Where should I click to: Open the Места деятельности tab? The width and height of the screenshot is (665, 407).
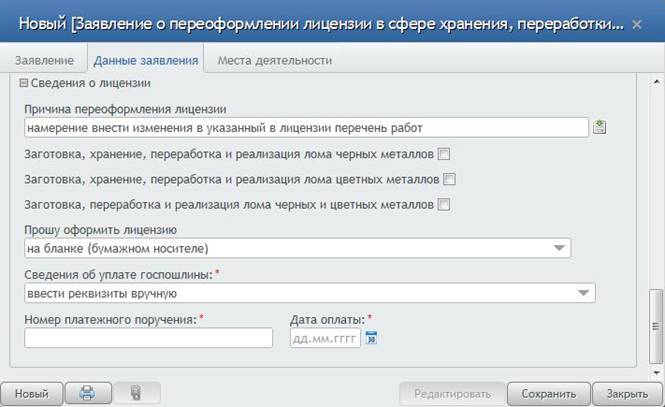(275, 61)
